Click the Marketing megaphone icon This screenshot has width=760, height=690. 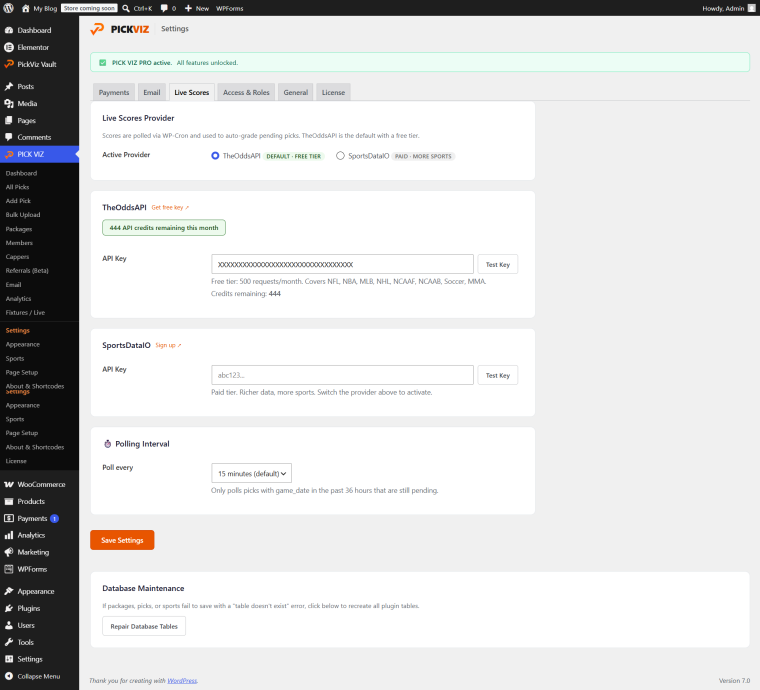pyautogui.click(x=9, y=552)
